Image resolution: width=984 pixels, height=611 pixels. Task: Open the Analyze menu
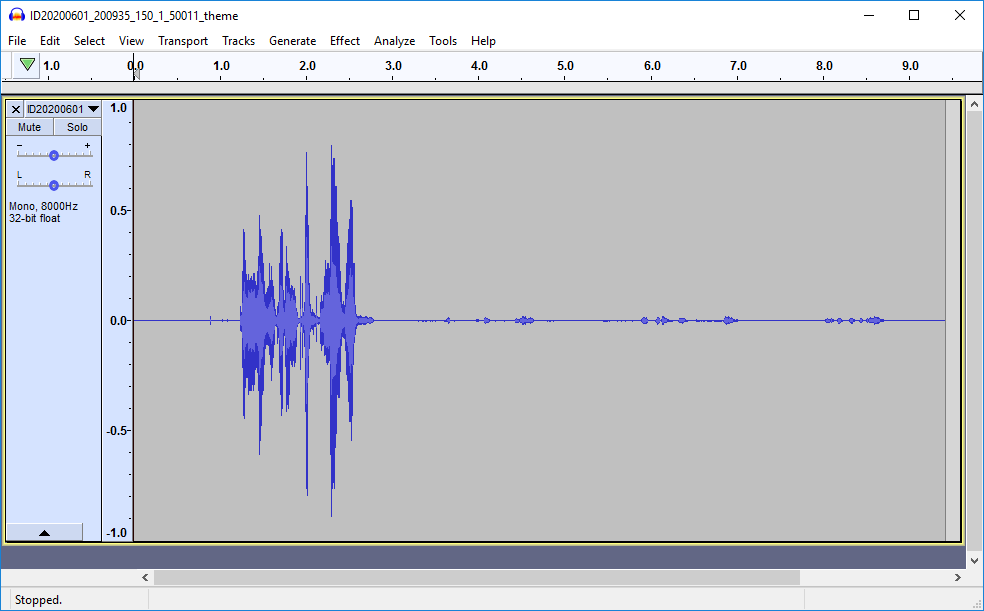point(394,41)
